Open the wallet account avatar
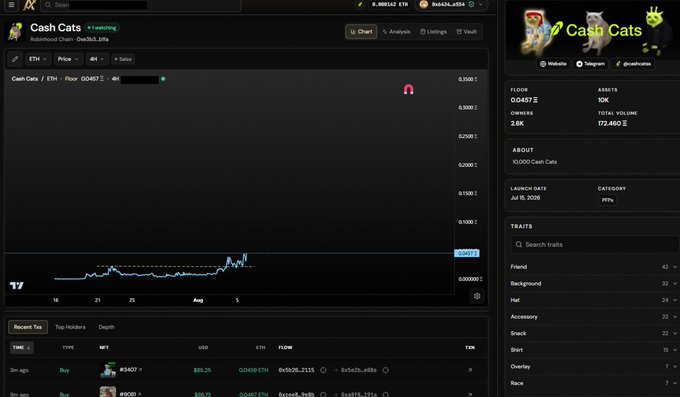Image resolution: width=680 pixels, height=397 pixels. pyautogui.click(x=424, y=4)
